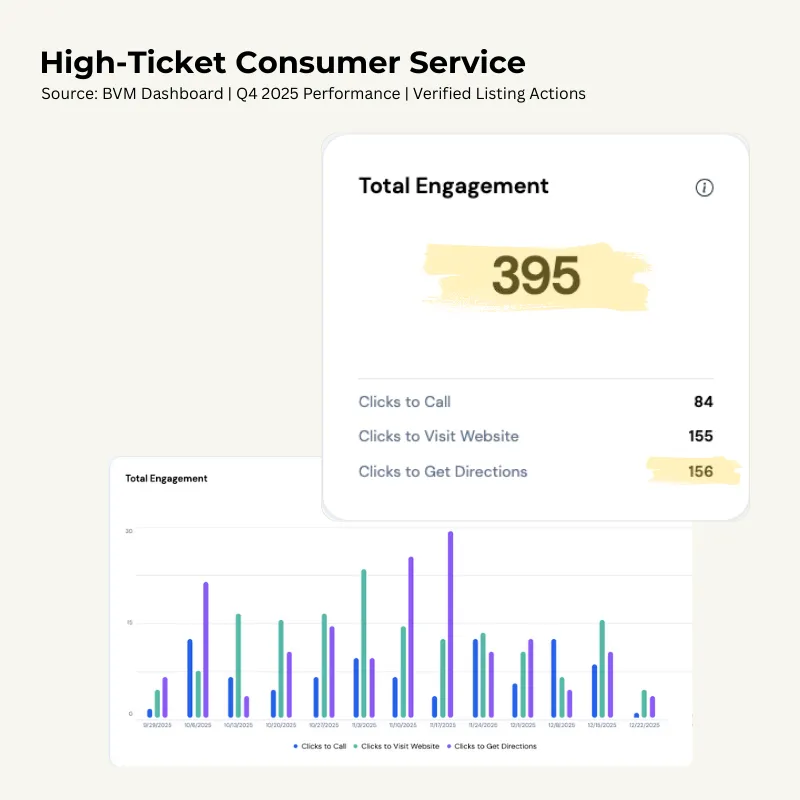The width and height of the screenshot is (800, 800).
Task: Expand the 11/17/2025 date column details
Action: 444,724
